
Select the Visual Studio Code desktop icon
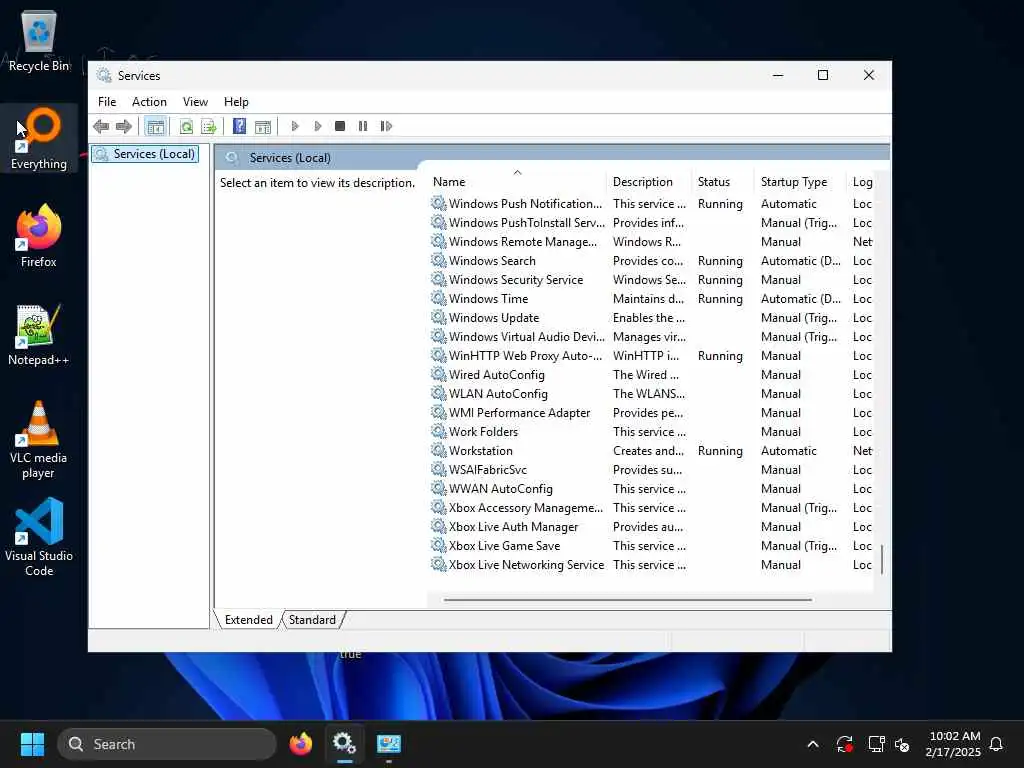(39, 537)
